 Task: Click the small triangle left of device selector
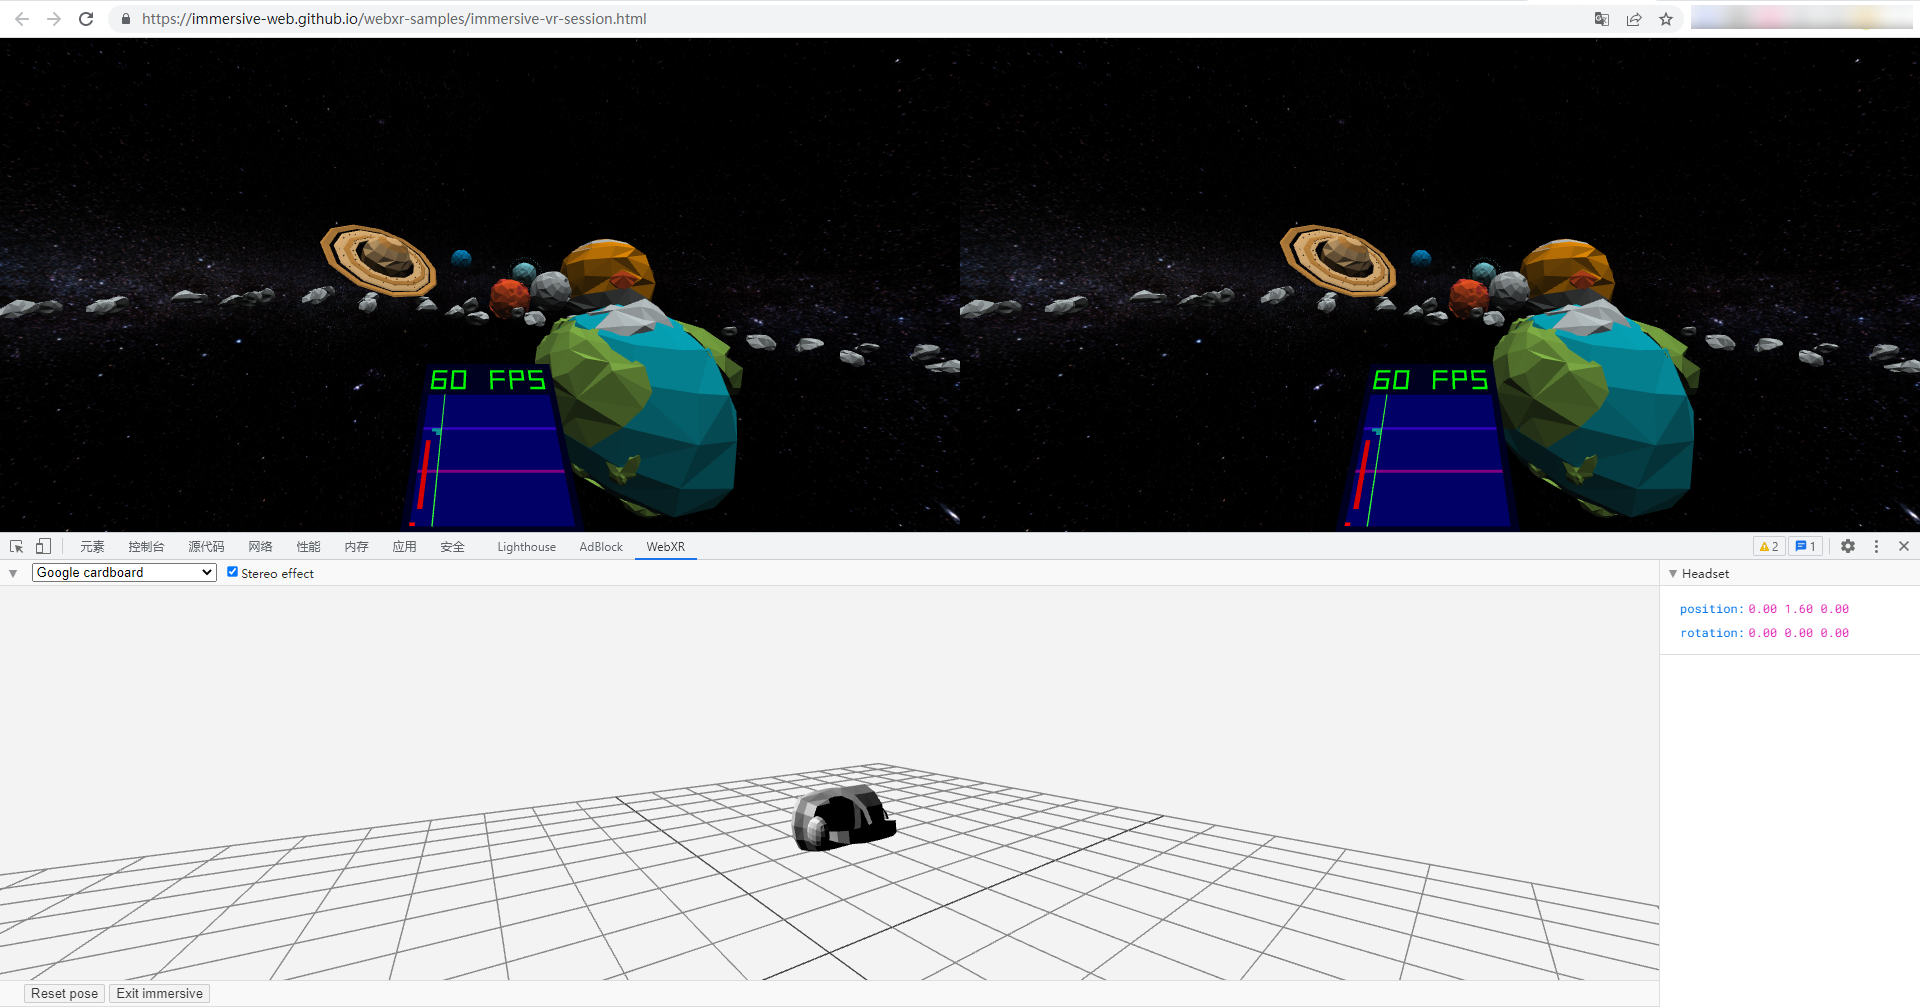(13, 572)
